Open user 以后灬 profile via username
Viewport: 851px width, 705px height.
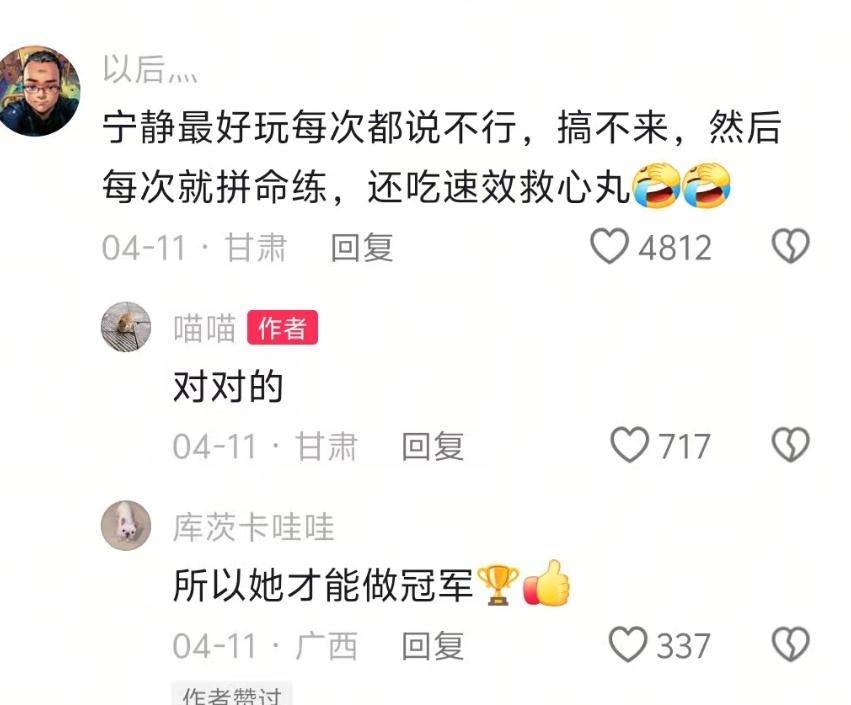coord(150,70)
